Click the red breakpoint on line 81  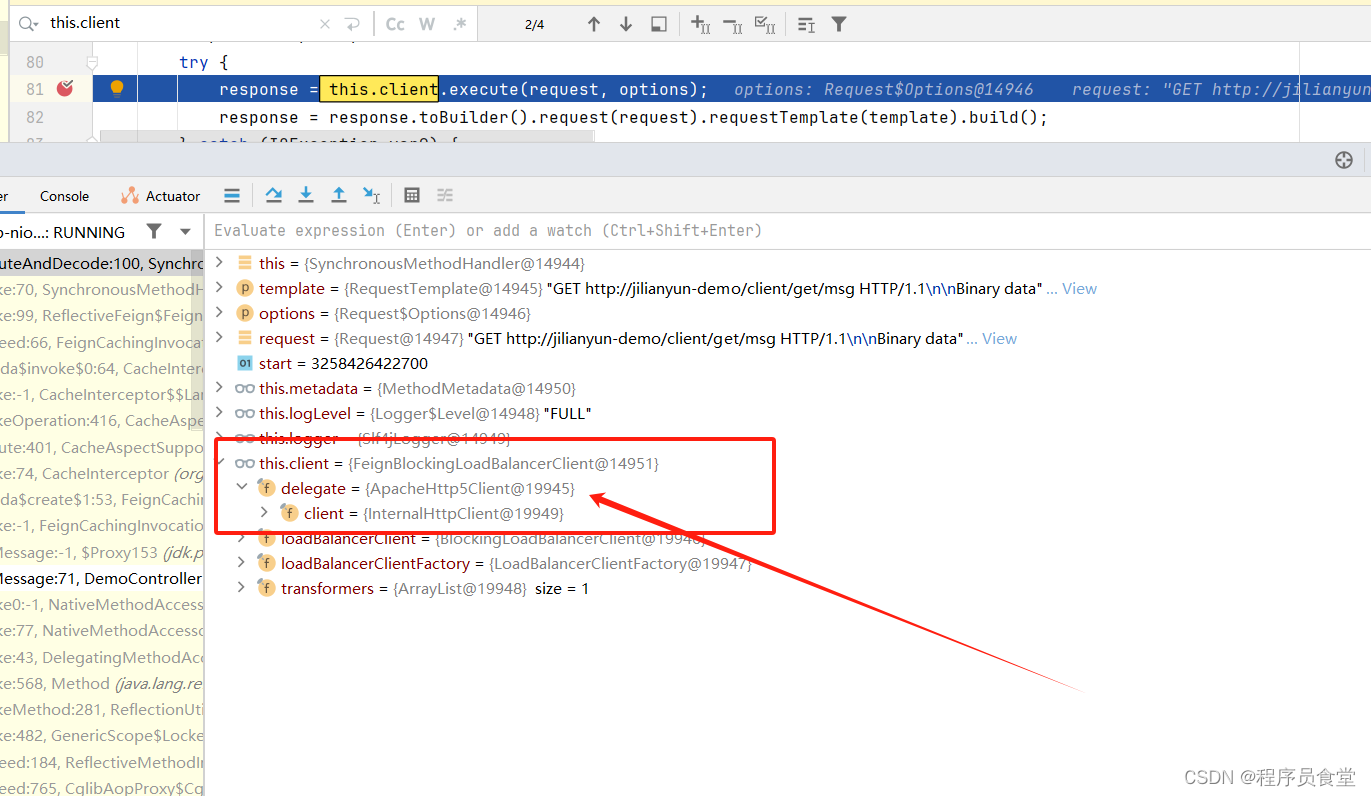(64, 88)
